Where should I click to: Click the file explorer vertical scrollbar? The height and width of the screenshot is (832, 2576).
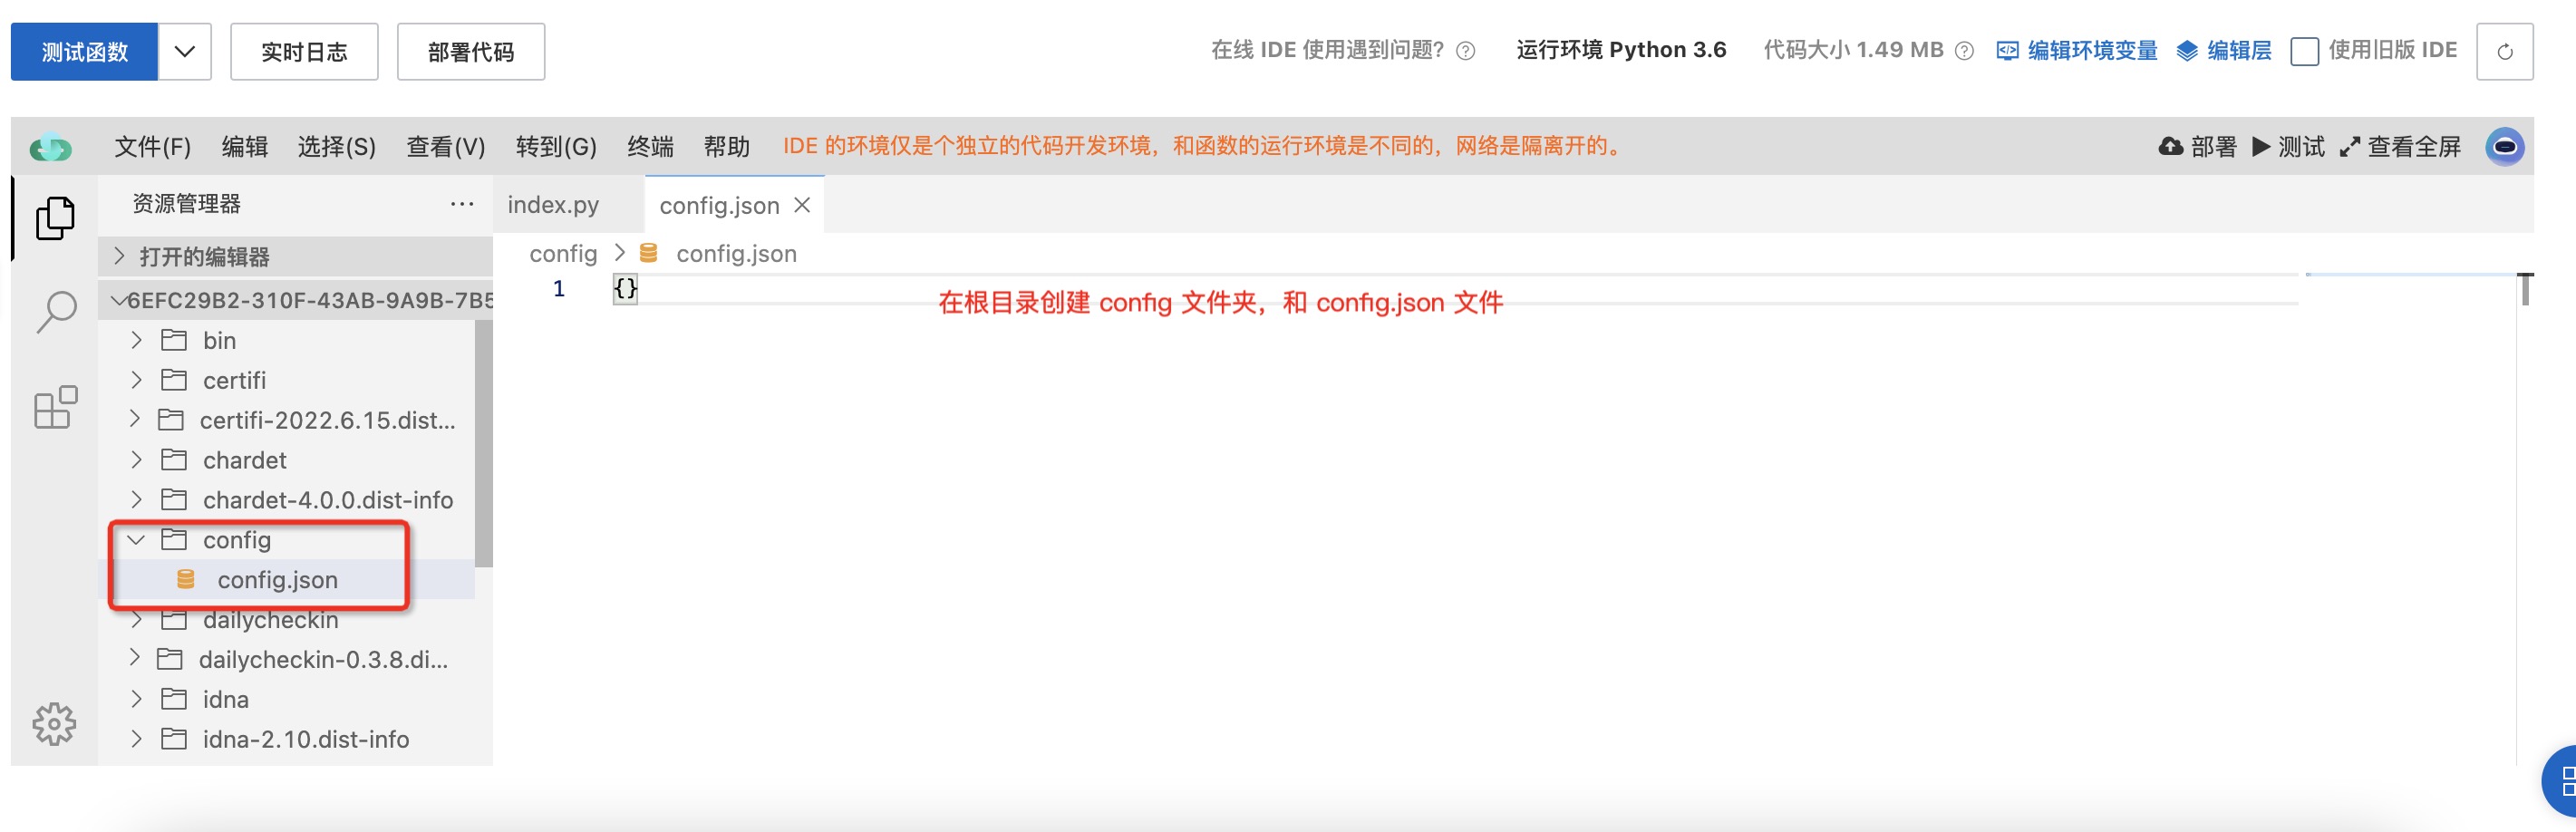pyautogui.click(x=484, y=444)
